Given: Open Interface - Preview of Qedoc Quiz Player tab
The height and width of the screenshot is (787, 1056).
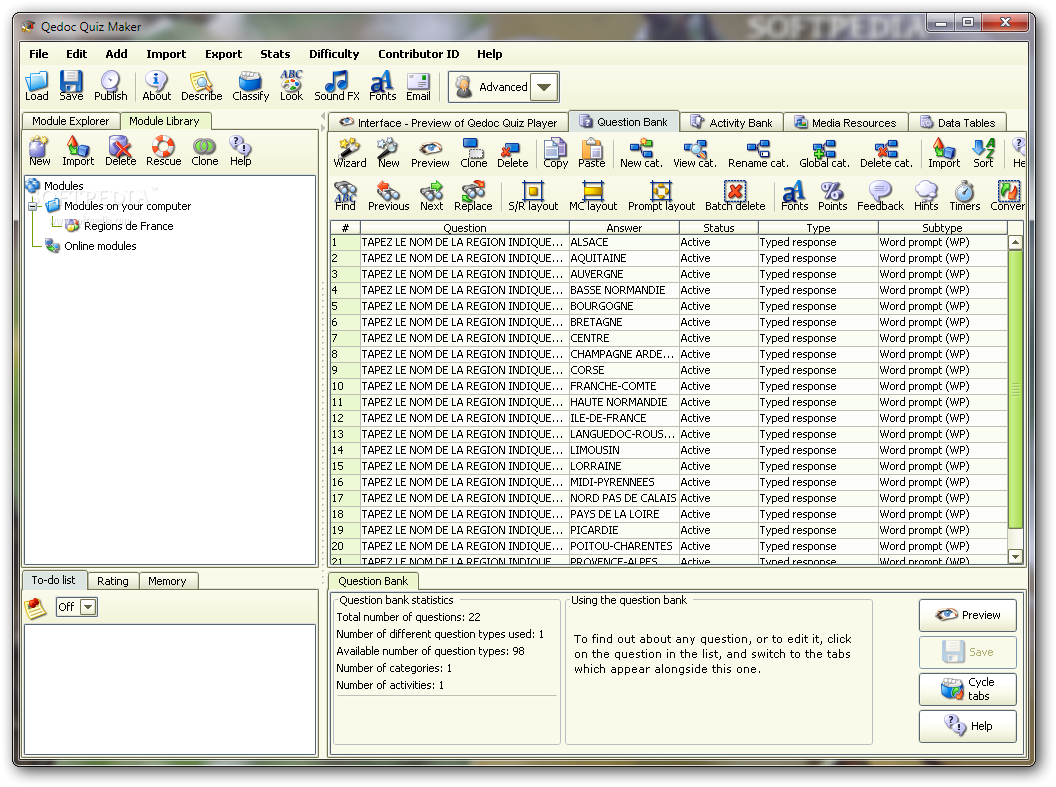Looking at the screenshot, I should (x=449, y=123).
